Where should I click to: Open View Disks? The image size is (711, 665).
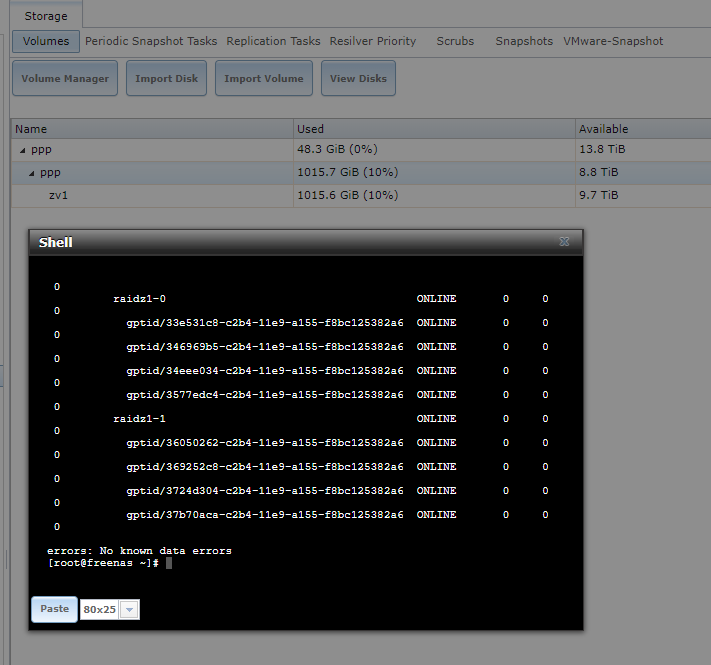[358, 78]
